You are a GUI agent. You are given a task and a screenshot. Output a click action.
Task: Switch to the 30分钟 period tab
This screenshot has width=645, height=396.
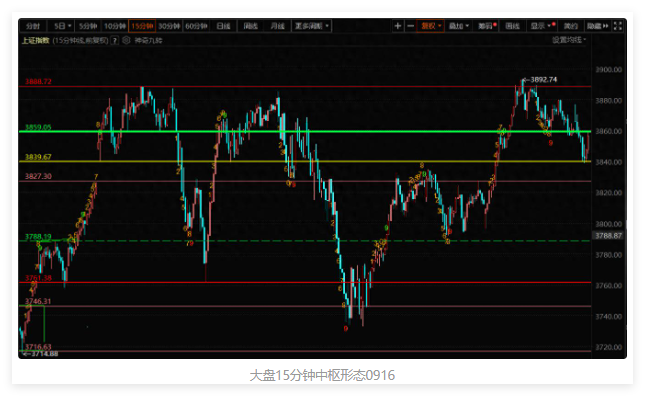click(x=169, y=26)
